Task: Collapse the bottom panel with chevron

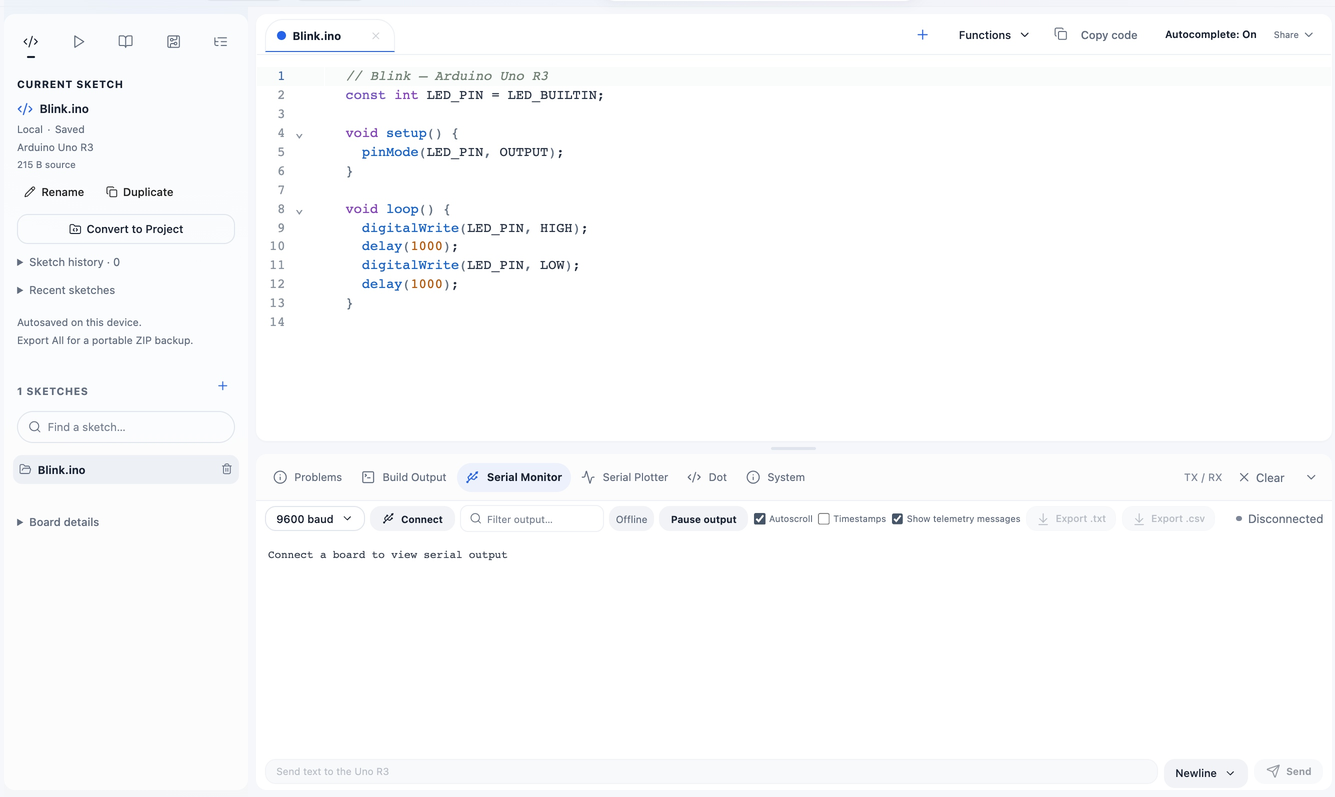Action: tap(1311, 478)
